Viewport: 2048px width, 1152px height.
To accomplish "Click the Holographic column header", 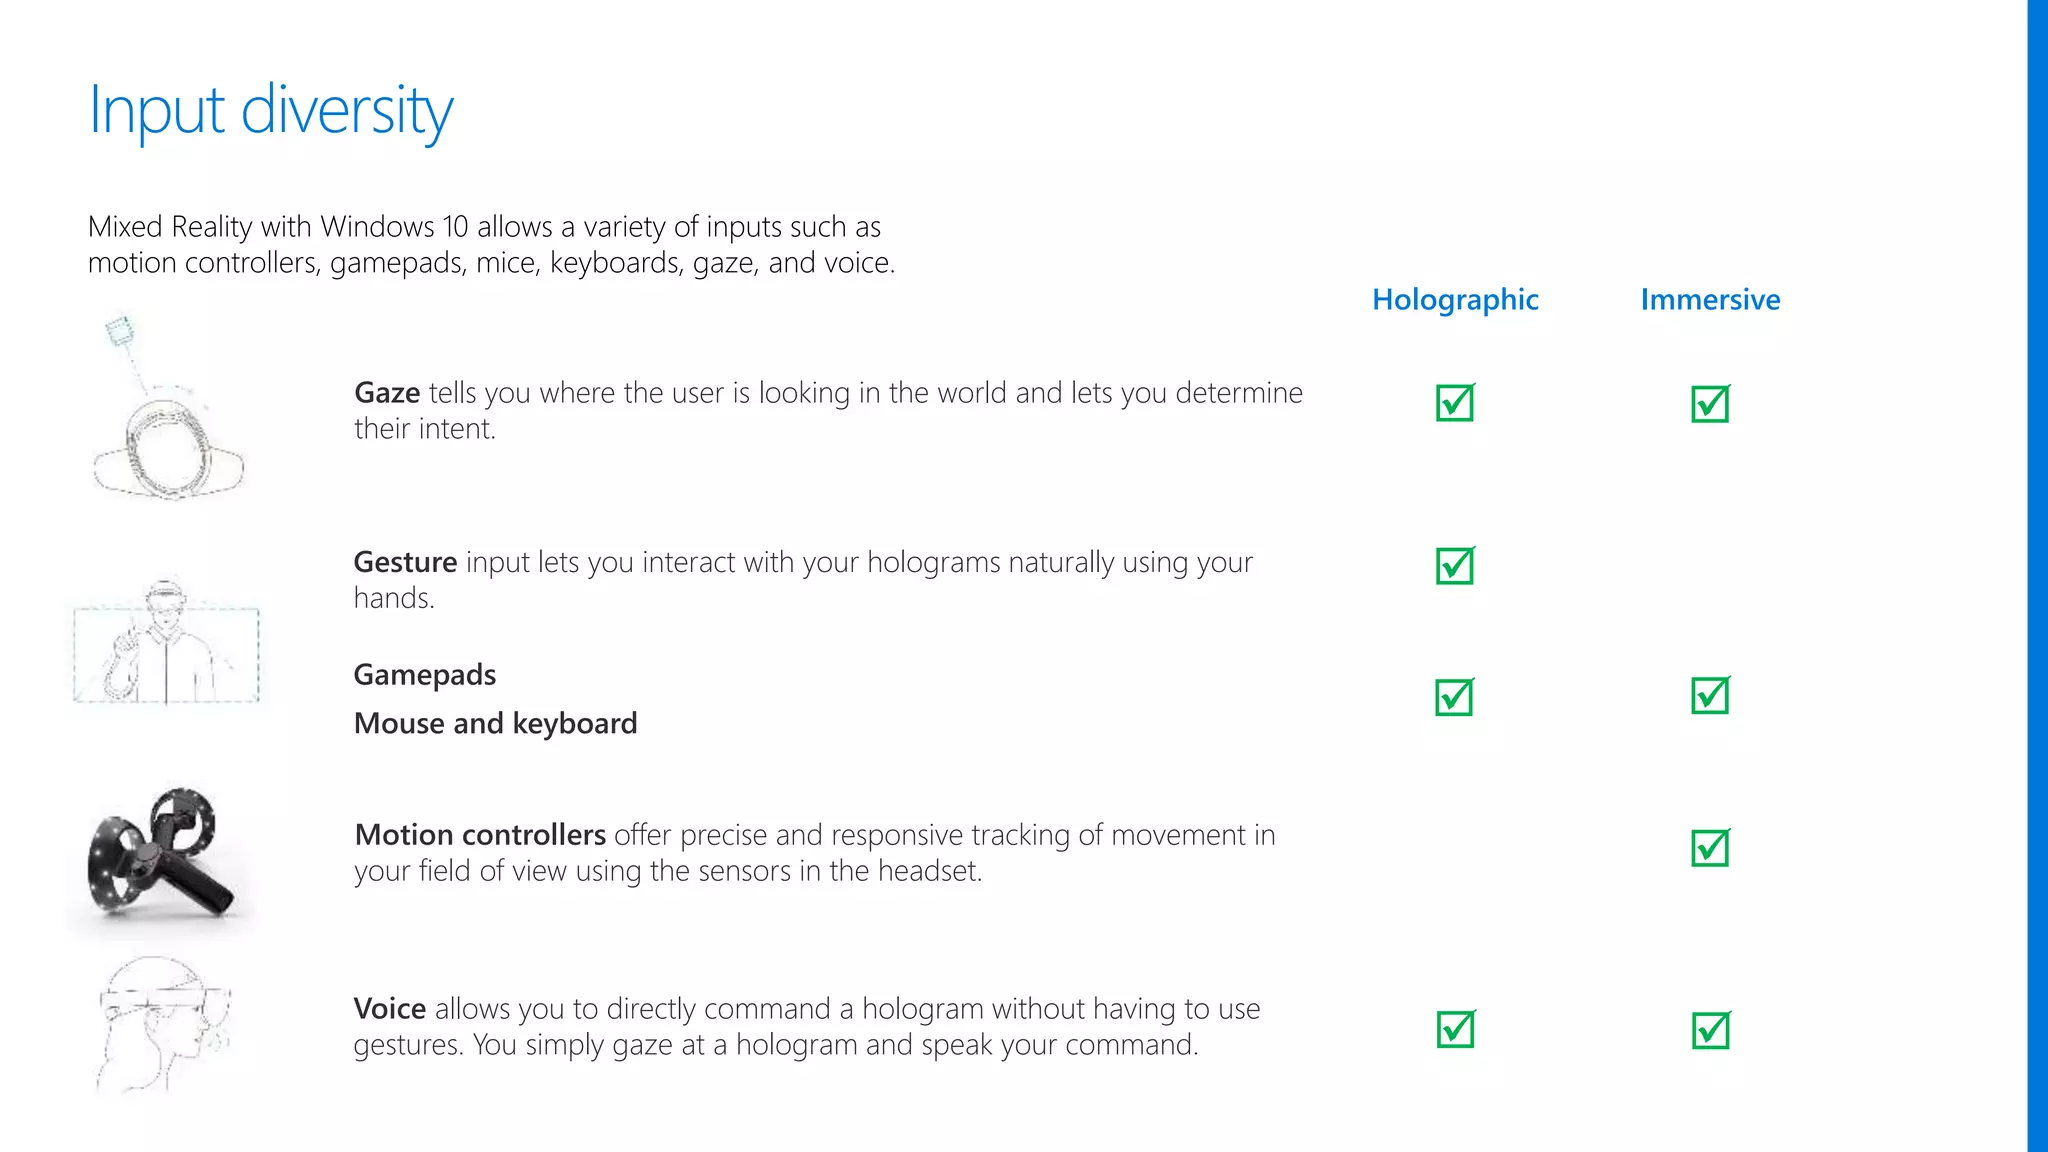I will 1455,300.
